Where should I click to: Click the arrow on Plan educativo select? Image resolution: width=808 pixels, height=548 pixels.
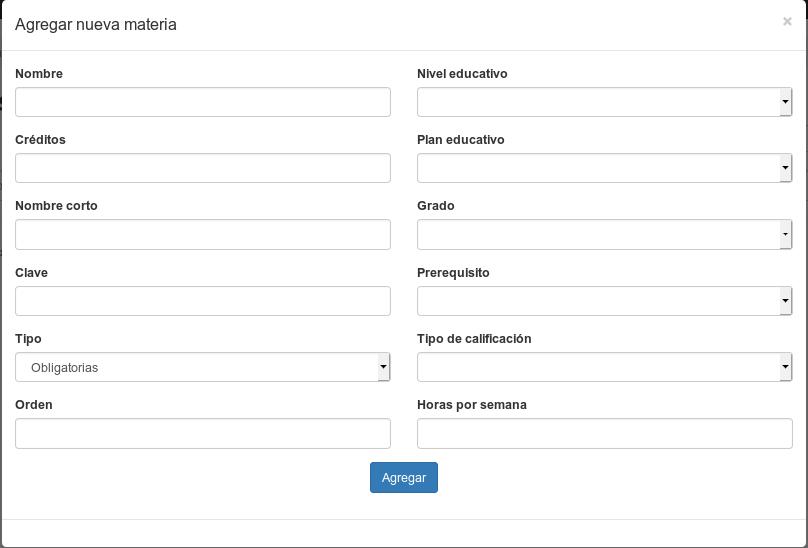[785, 168]
